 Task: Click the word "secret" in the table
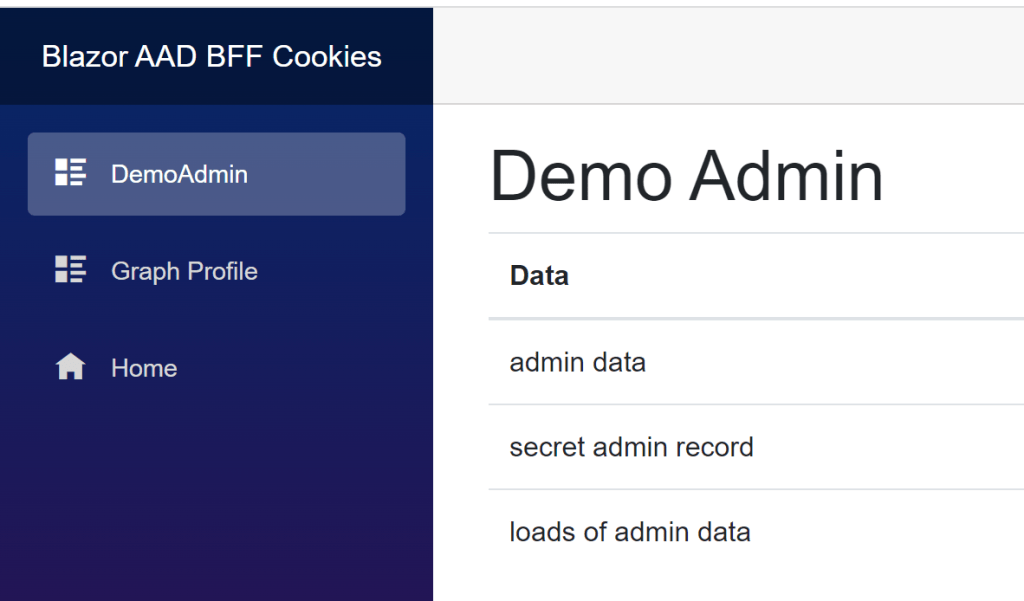547,447
